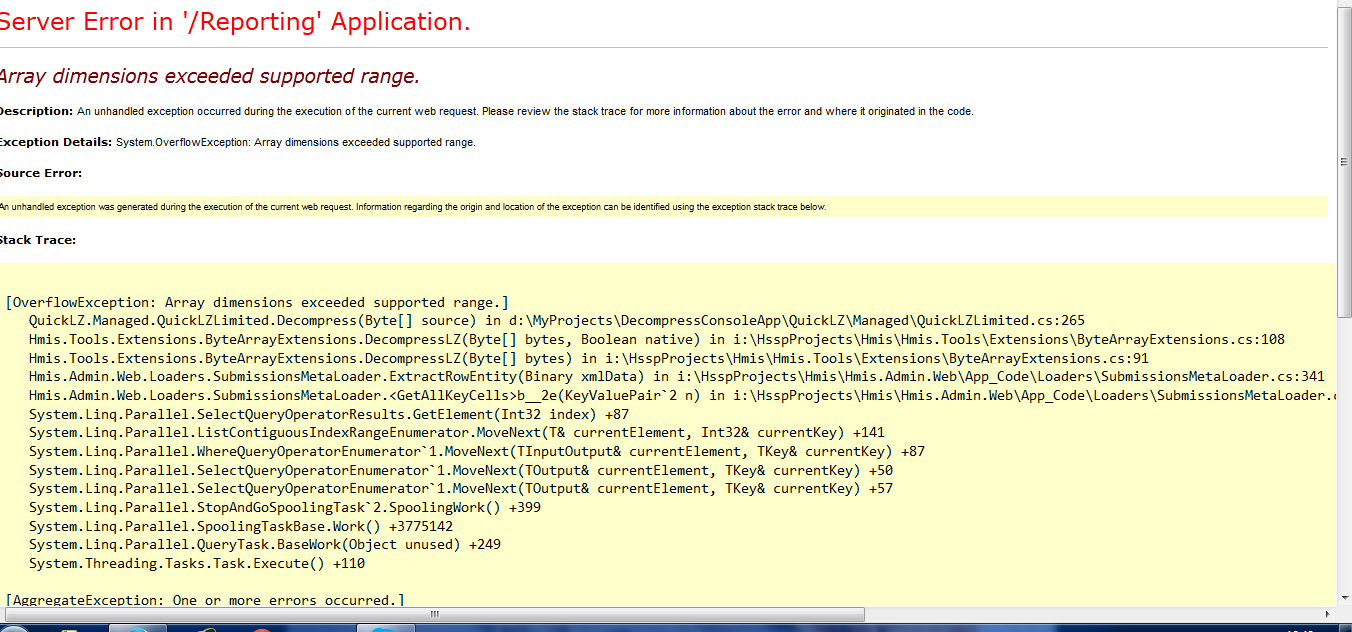The width and height of the screenshot is (1352, 632).
Task: Click the bold 'Description:' label
Action: coord(36,111)
